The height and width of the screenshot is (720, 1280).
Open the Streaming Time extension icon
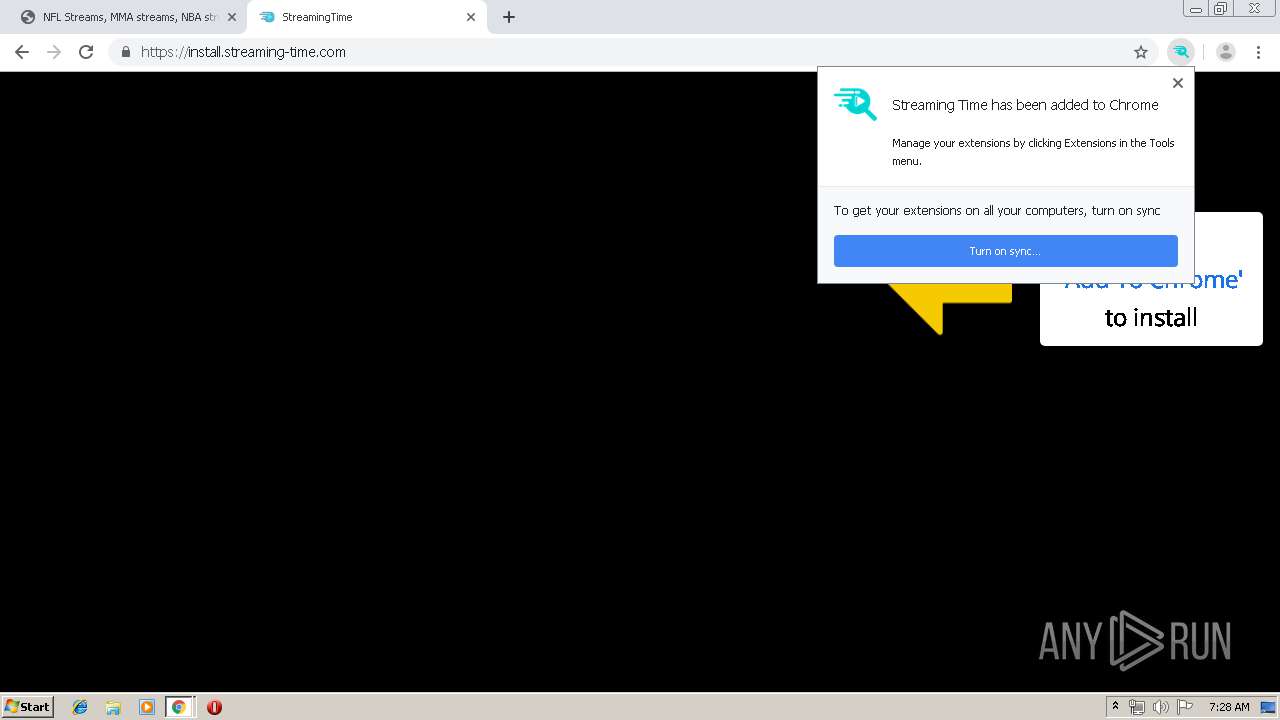pyautogui.click(x=1181, y=52)
